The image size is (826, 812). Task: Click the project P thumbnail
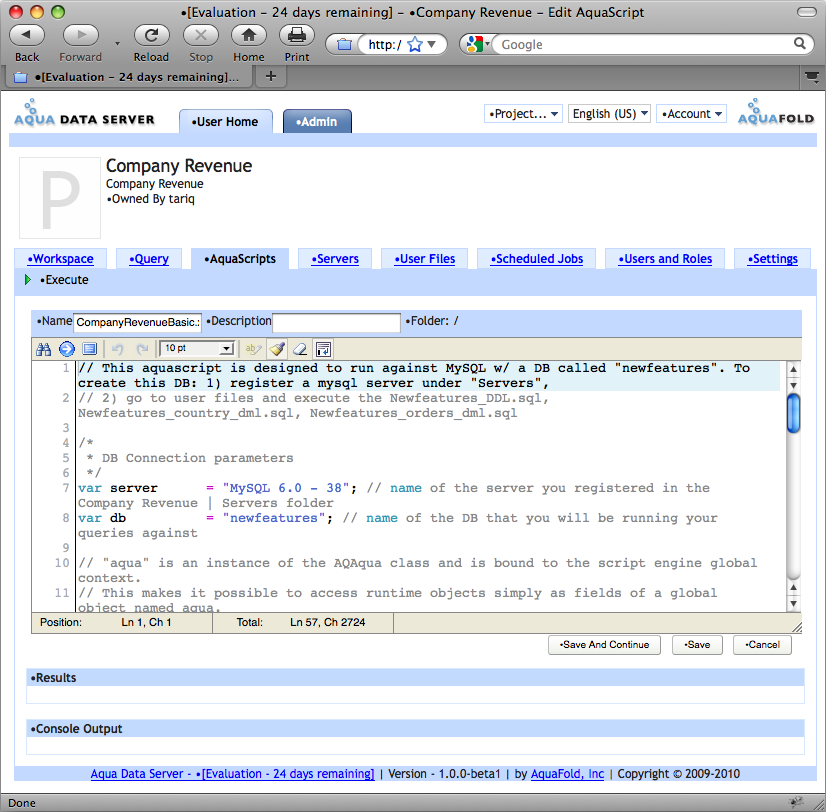pyautogui.click(x=60, y=198)
